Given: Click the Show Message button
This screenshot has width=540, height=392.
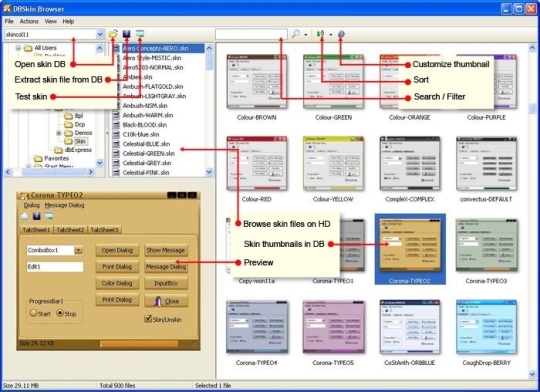Looking at the screenshot, I should [166, 250].
